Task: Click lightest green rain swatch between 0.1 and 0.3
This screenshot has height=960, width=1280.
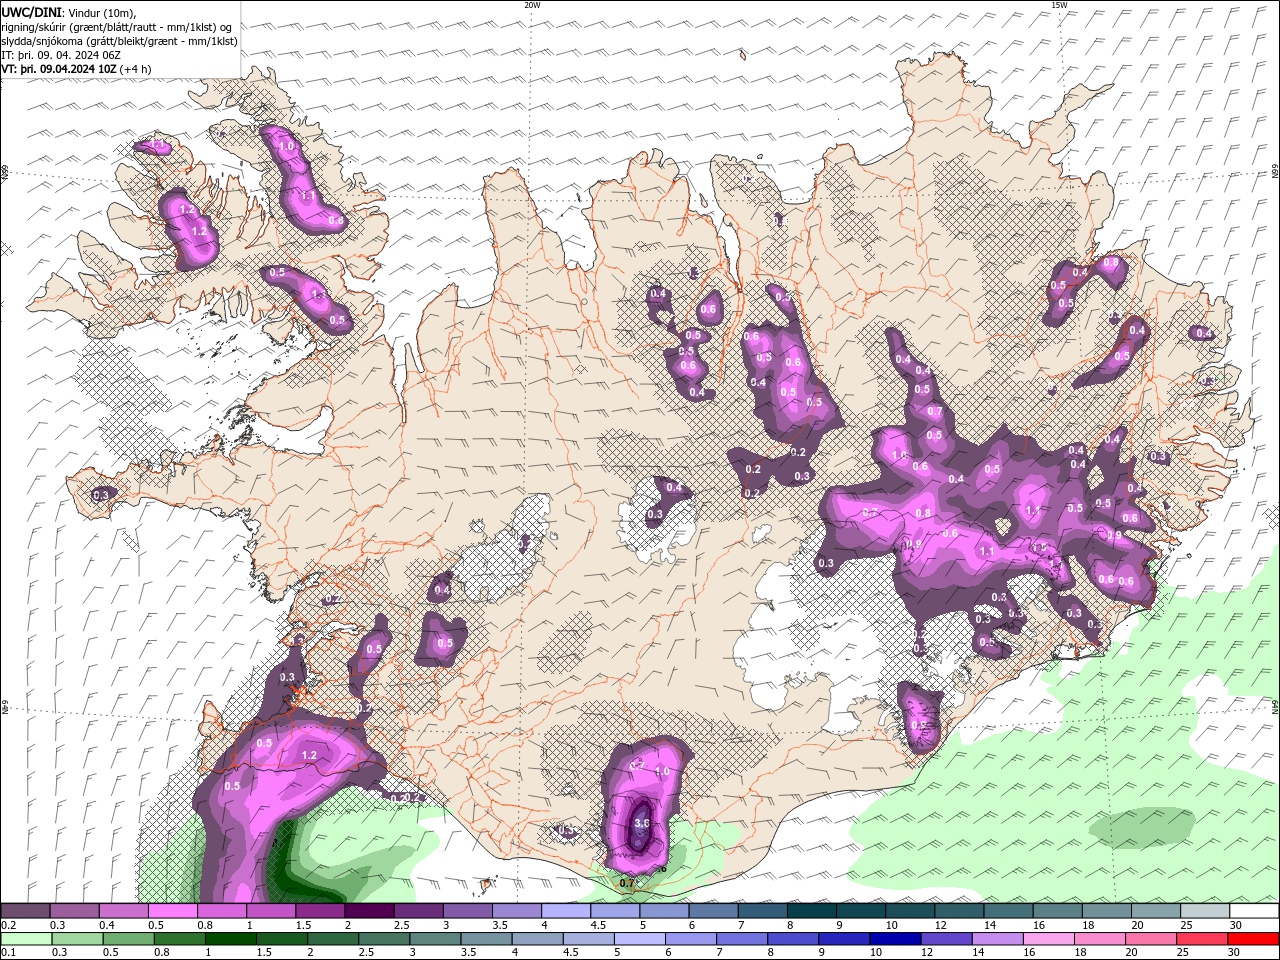Action: 26,939
